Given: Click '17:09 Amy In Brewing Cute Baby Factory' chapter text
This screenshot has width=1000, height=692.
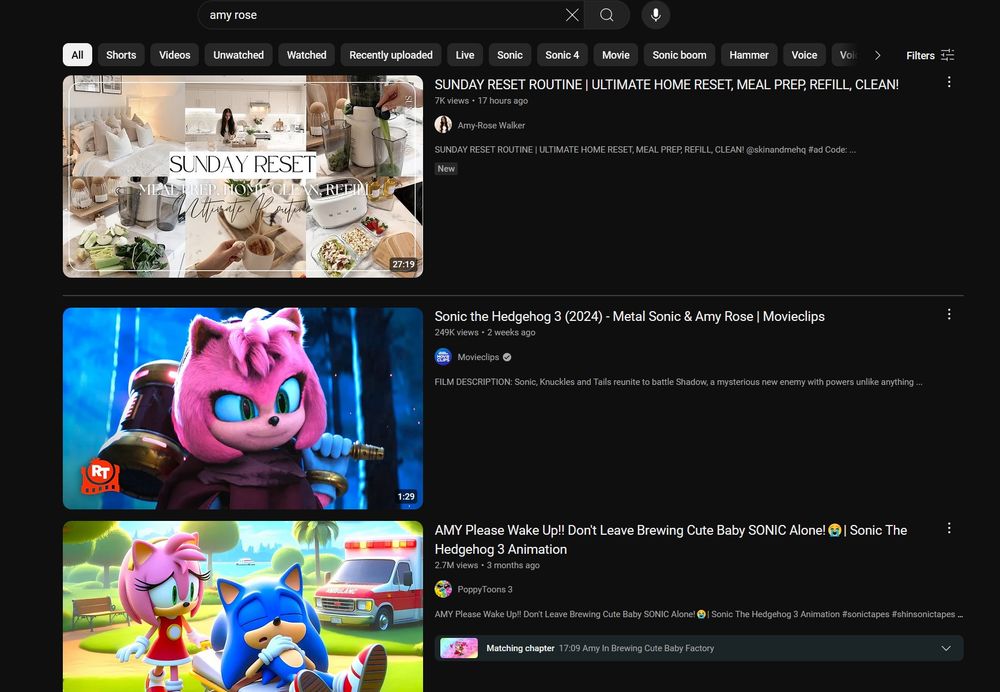Looking at the screenshot, I should coord(636,648).
